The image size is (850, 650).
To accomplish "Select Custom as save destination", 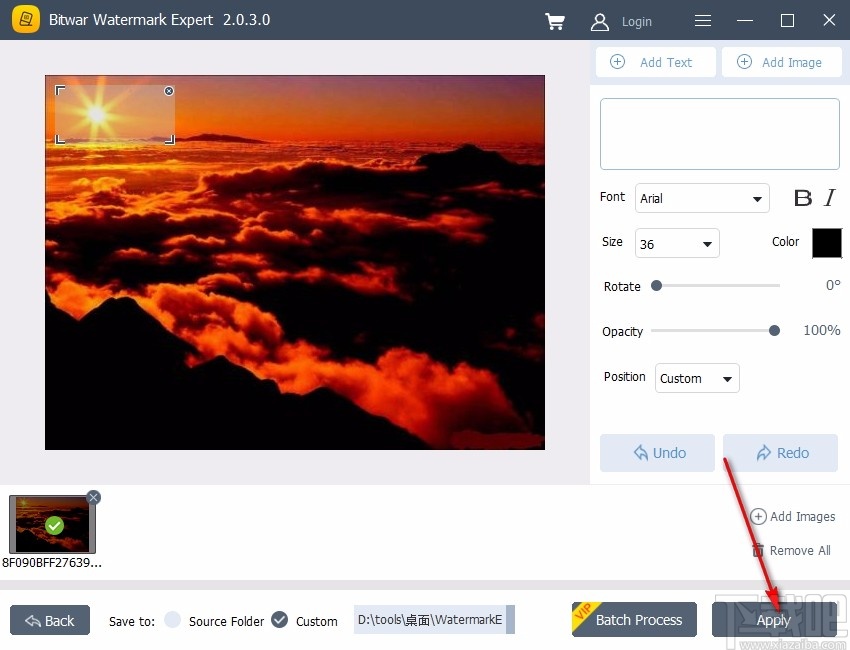I will (281, 620).
